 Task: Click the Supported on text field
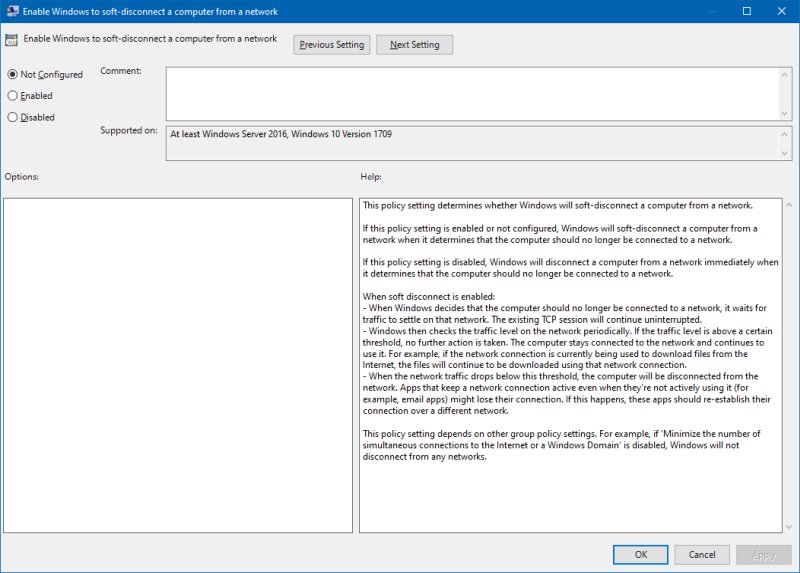point(470,142)
